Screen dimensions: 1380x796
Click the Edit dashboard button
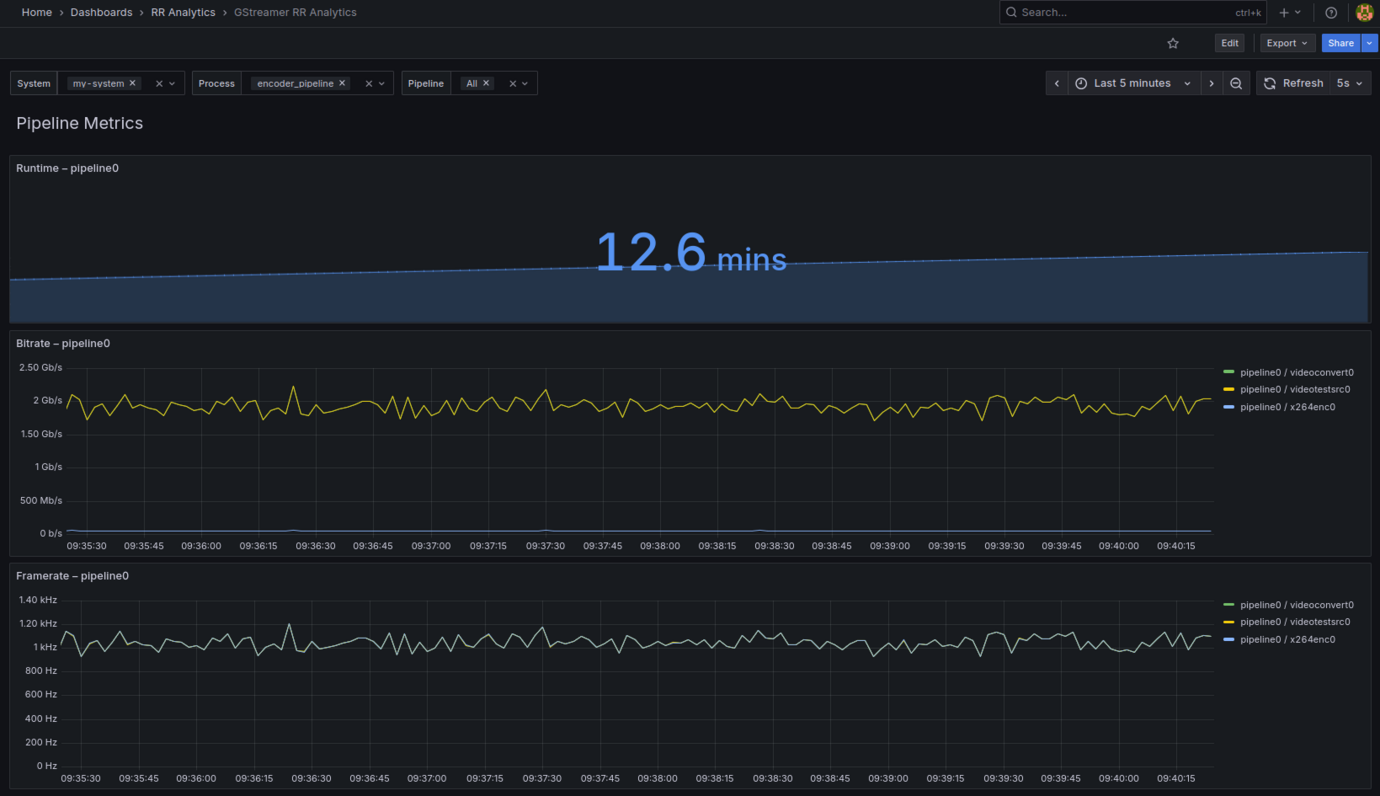point(1230,43)
